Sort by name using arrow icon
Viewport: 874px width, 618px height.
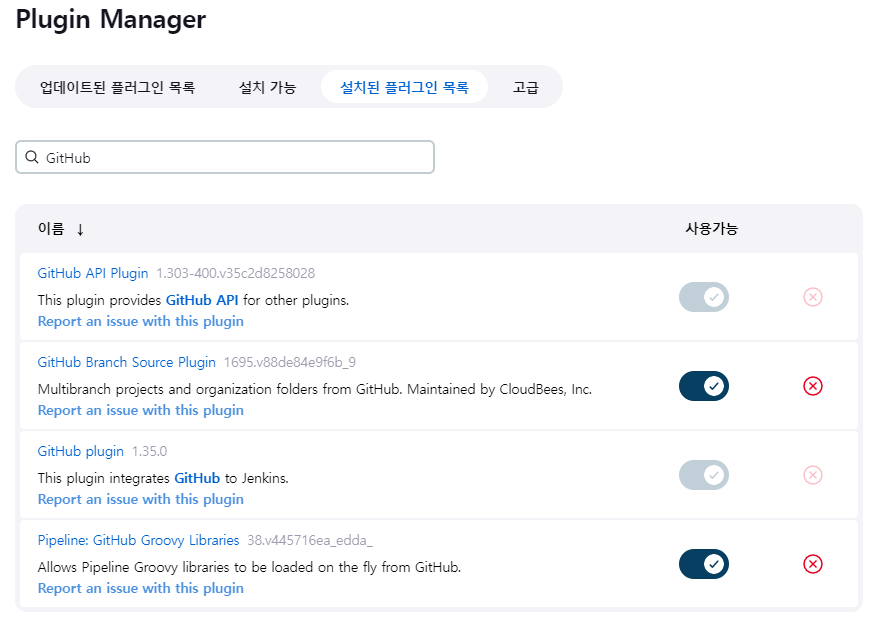tap(80, 229)
